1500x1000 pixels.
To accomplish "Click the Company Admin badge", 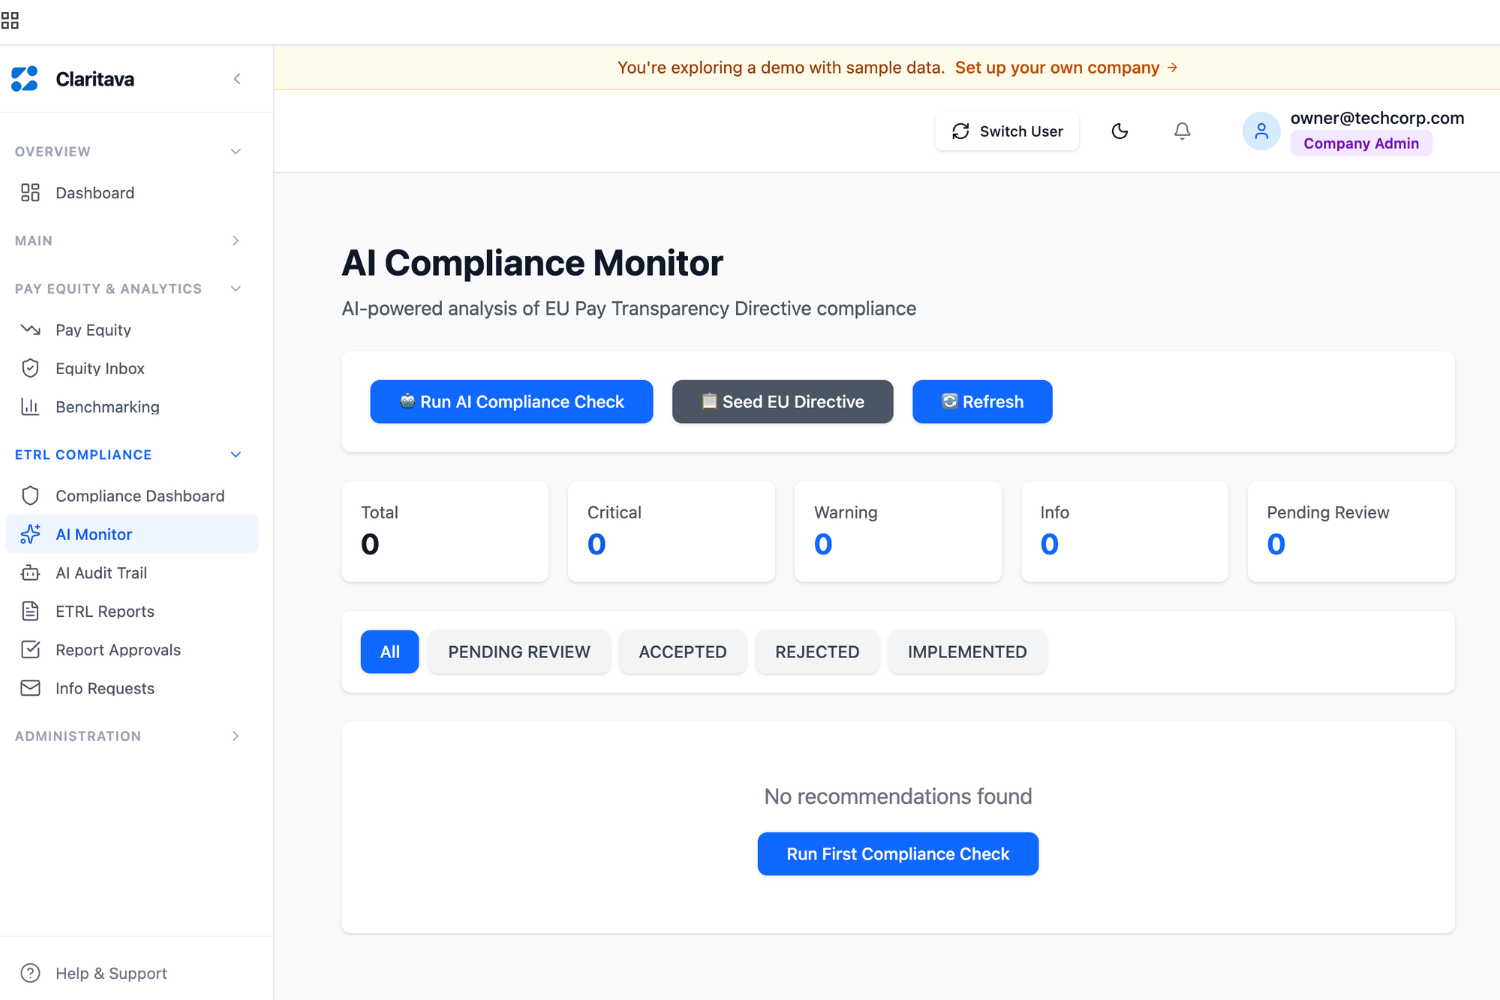I will point(1361,143).
